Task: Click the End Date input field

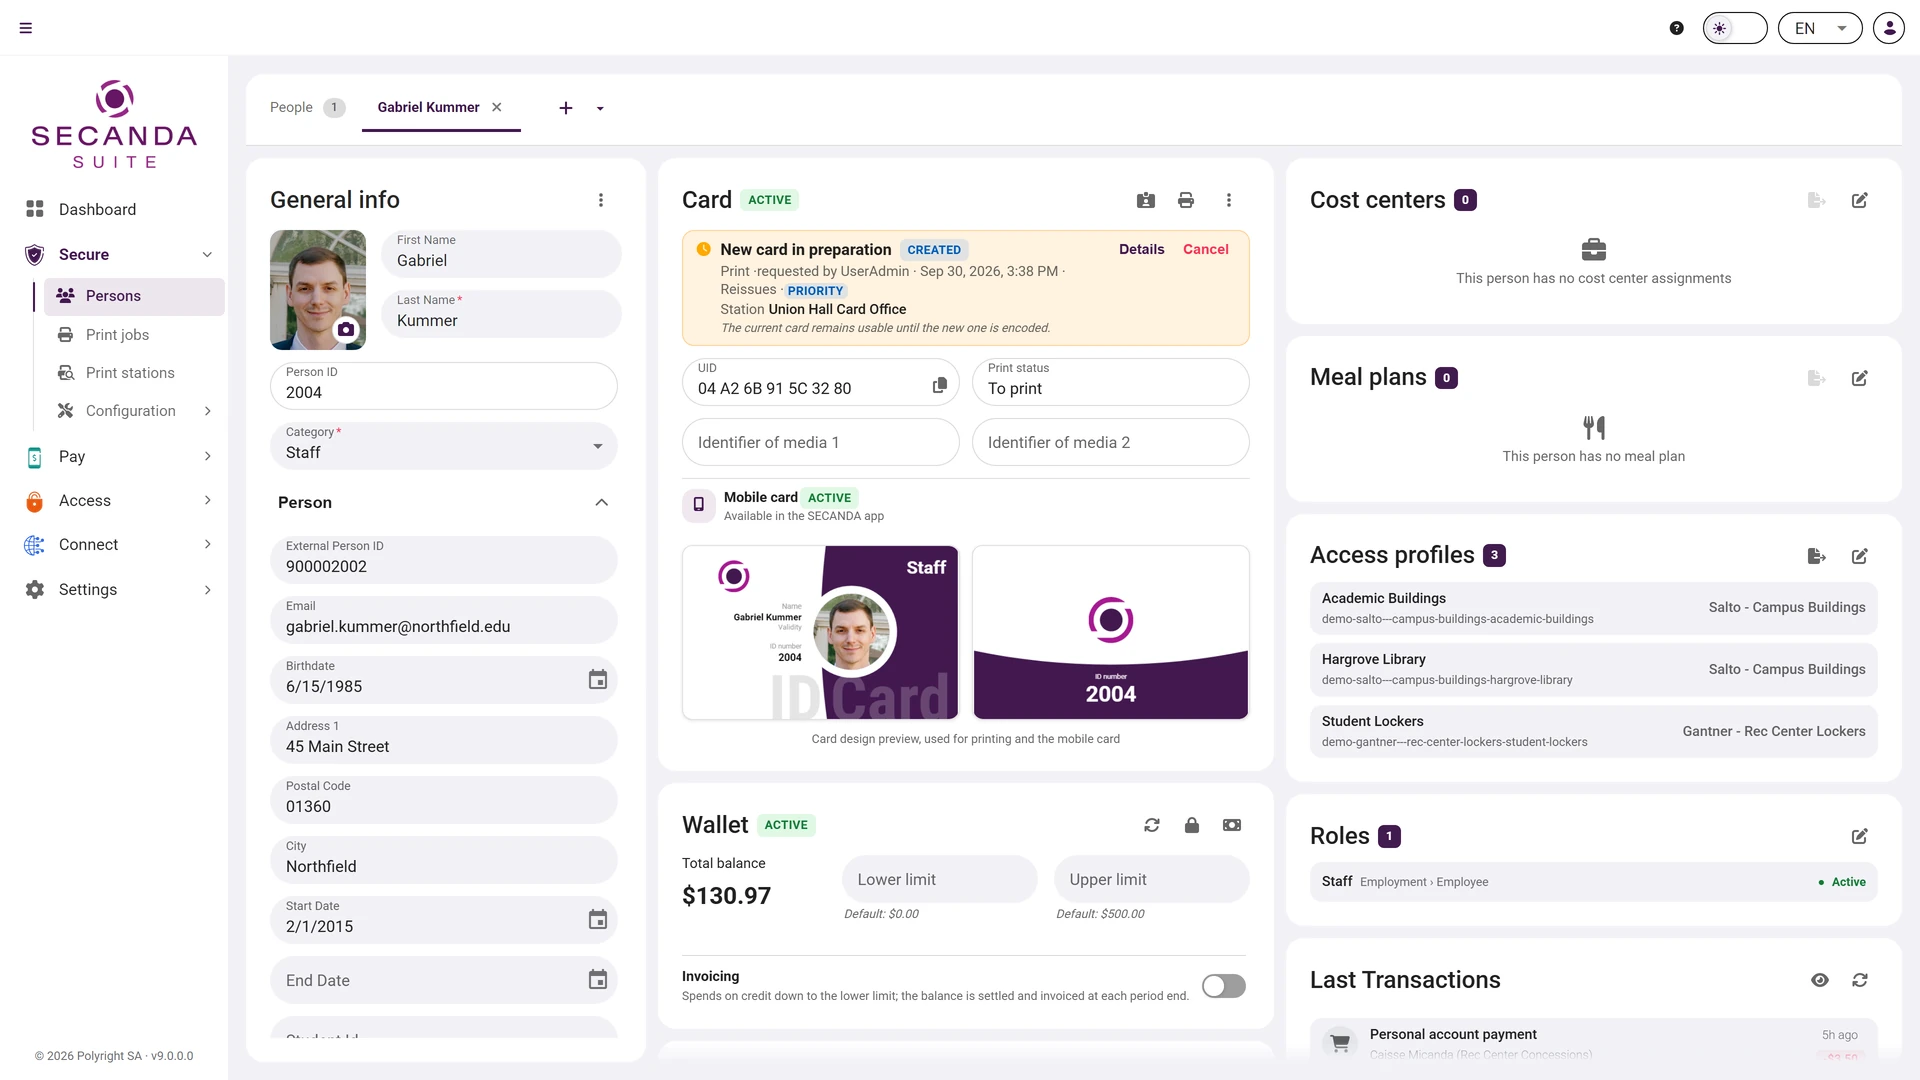Action: tap(444, 980)
